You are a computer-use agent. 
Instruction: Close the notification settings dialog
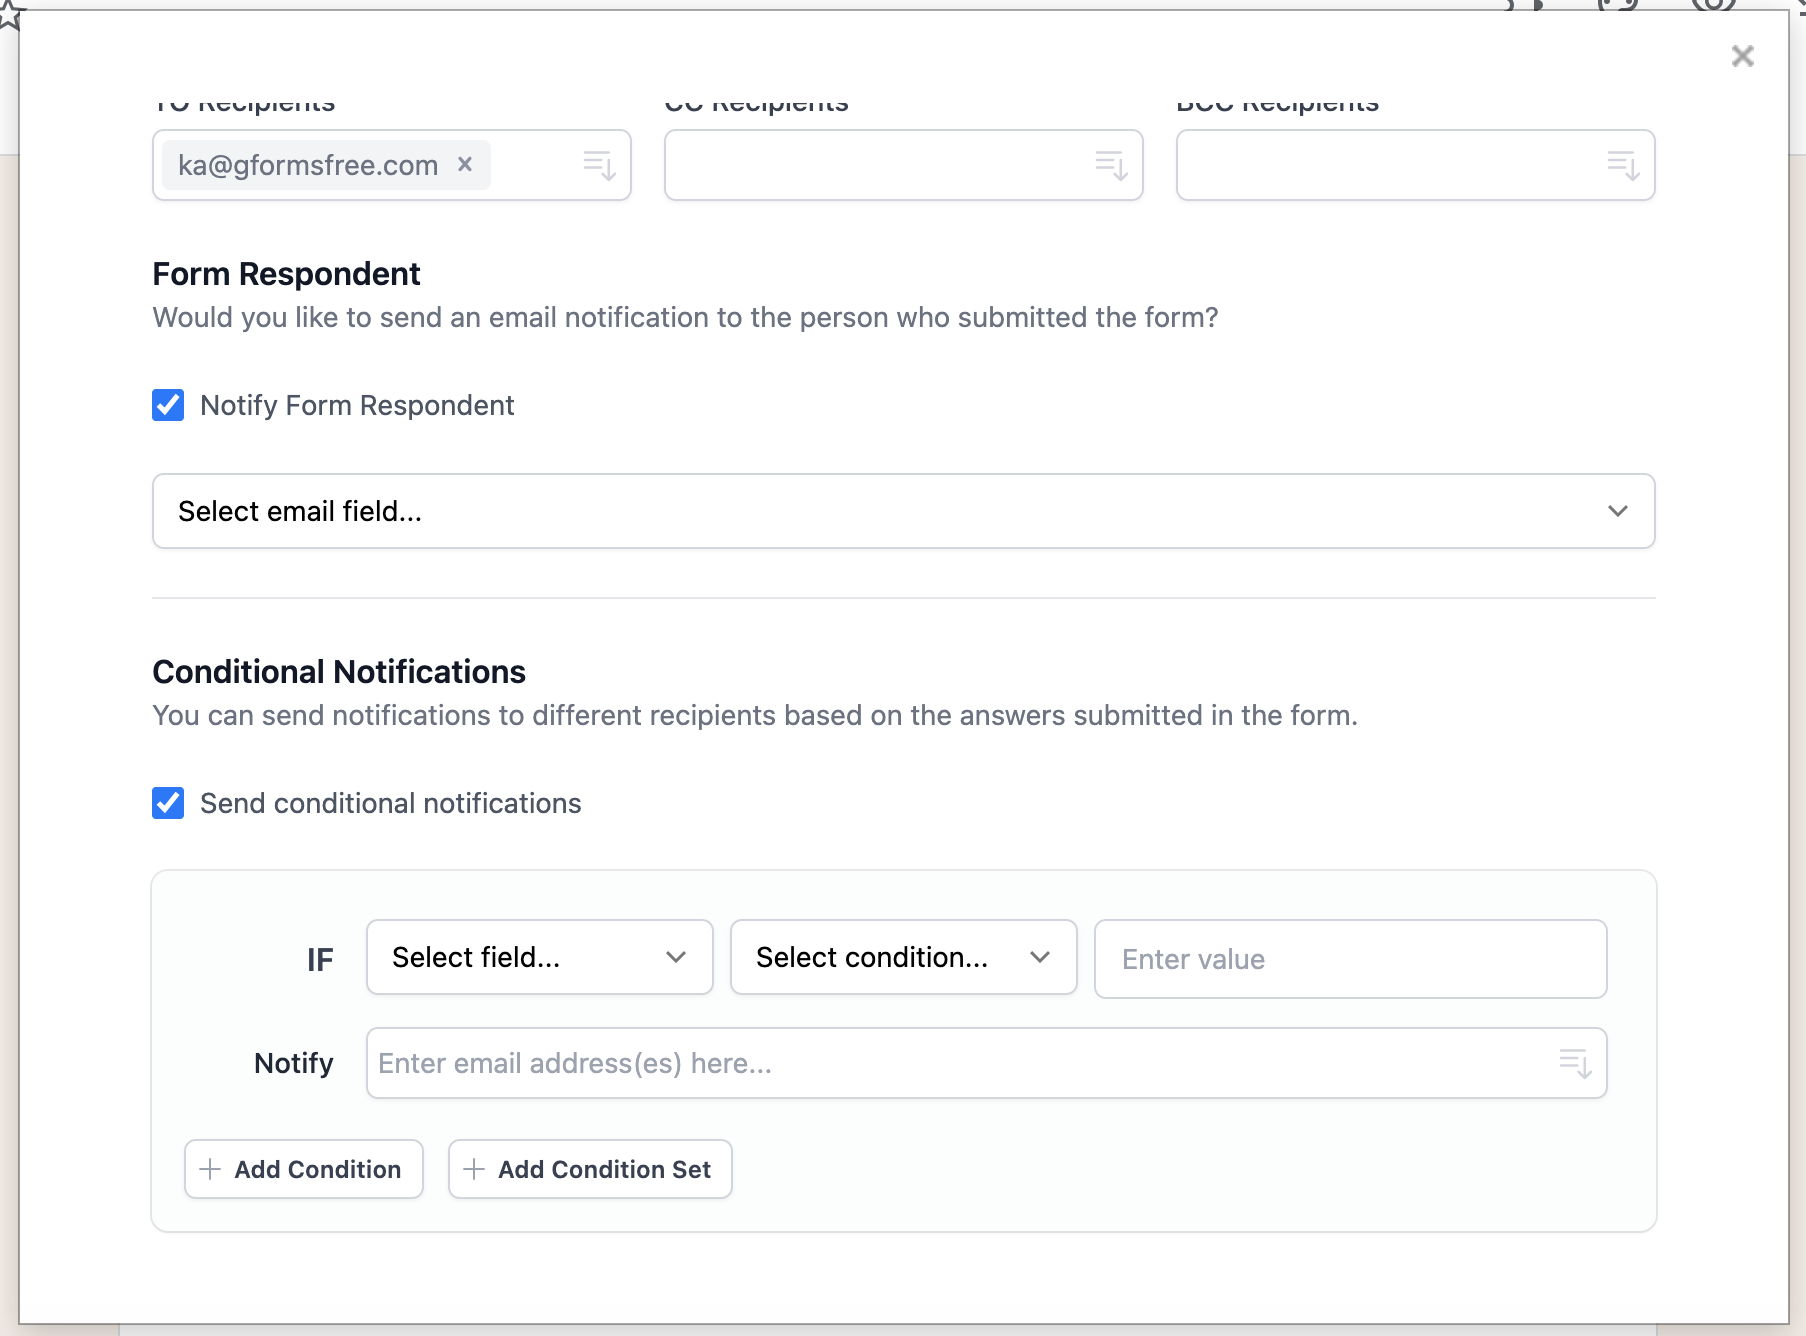1743,56
